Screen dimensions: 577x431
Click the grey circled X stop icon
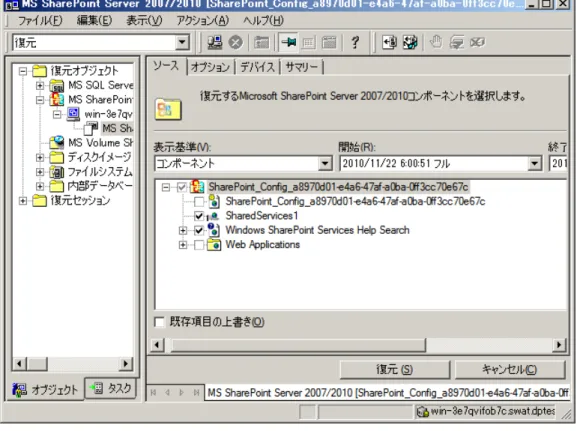(x=236, y=43)
